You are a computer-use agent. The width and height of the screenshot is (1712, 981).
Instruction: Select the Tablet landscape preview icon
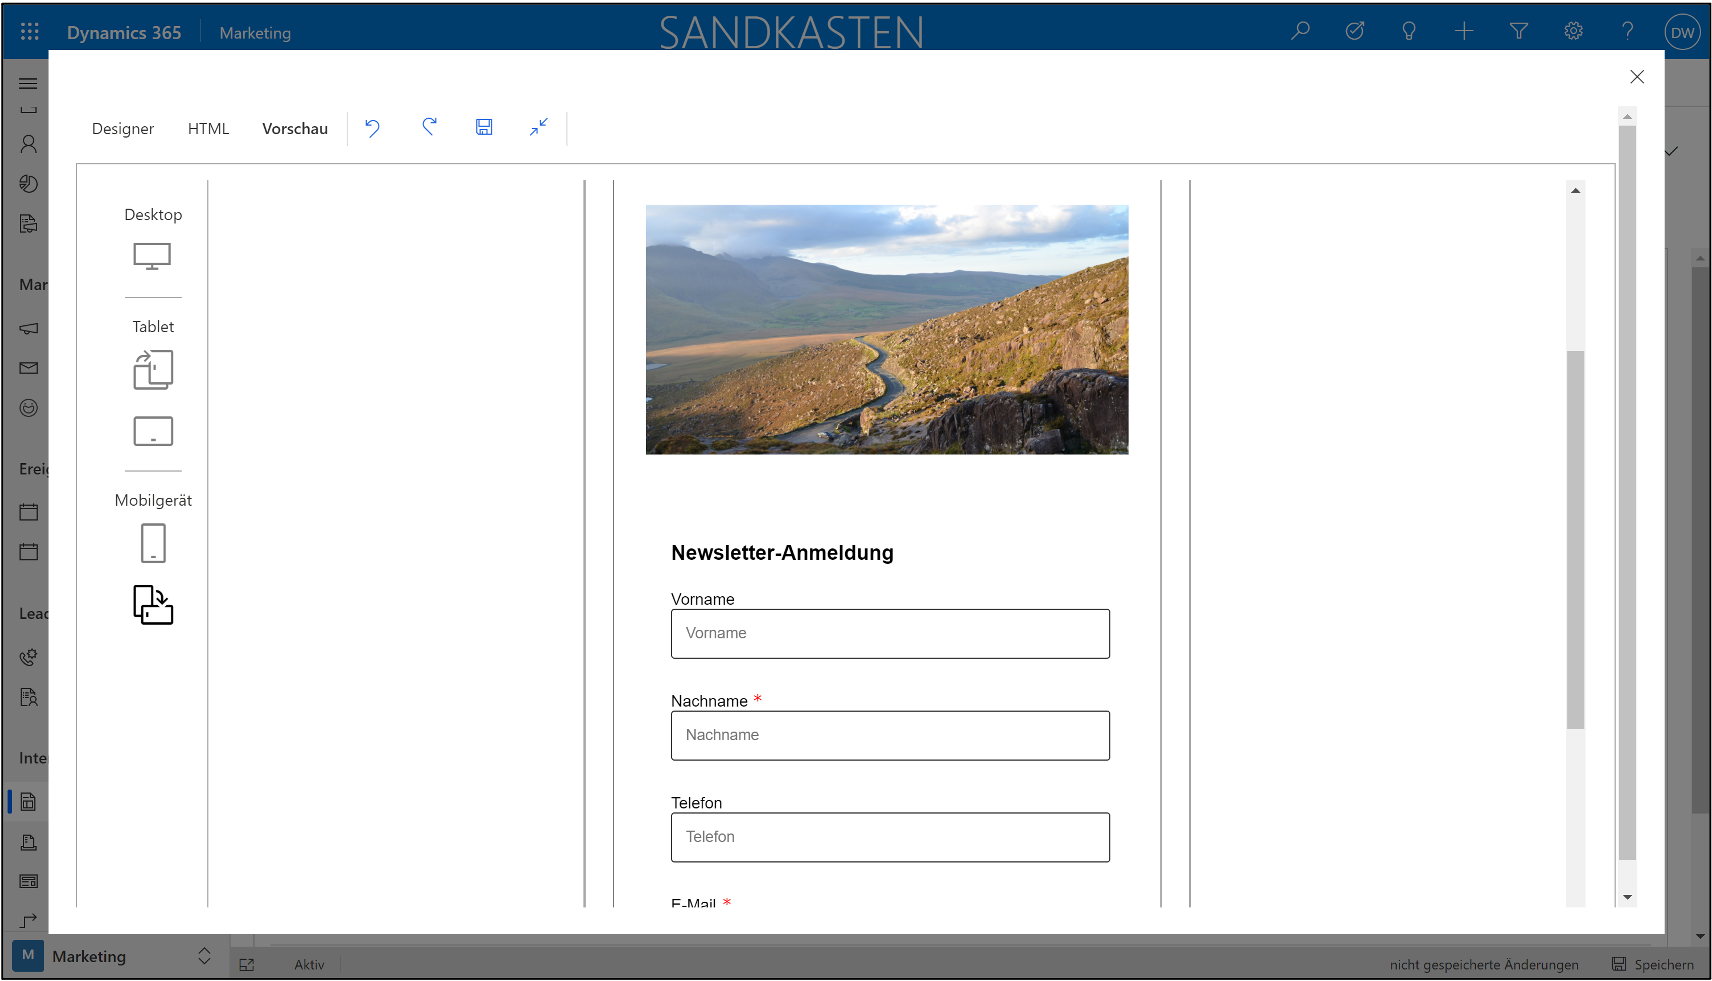[x=153, y=431]
